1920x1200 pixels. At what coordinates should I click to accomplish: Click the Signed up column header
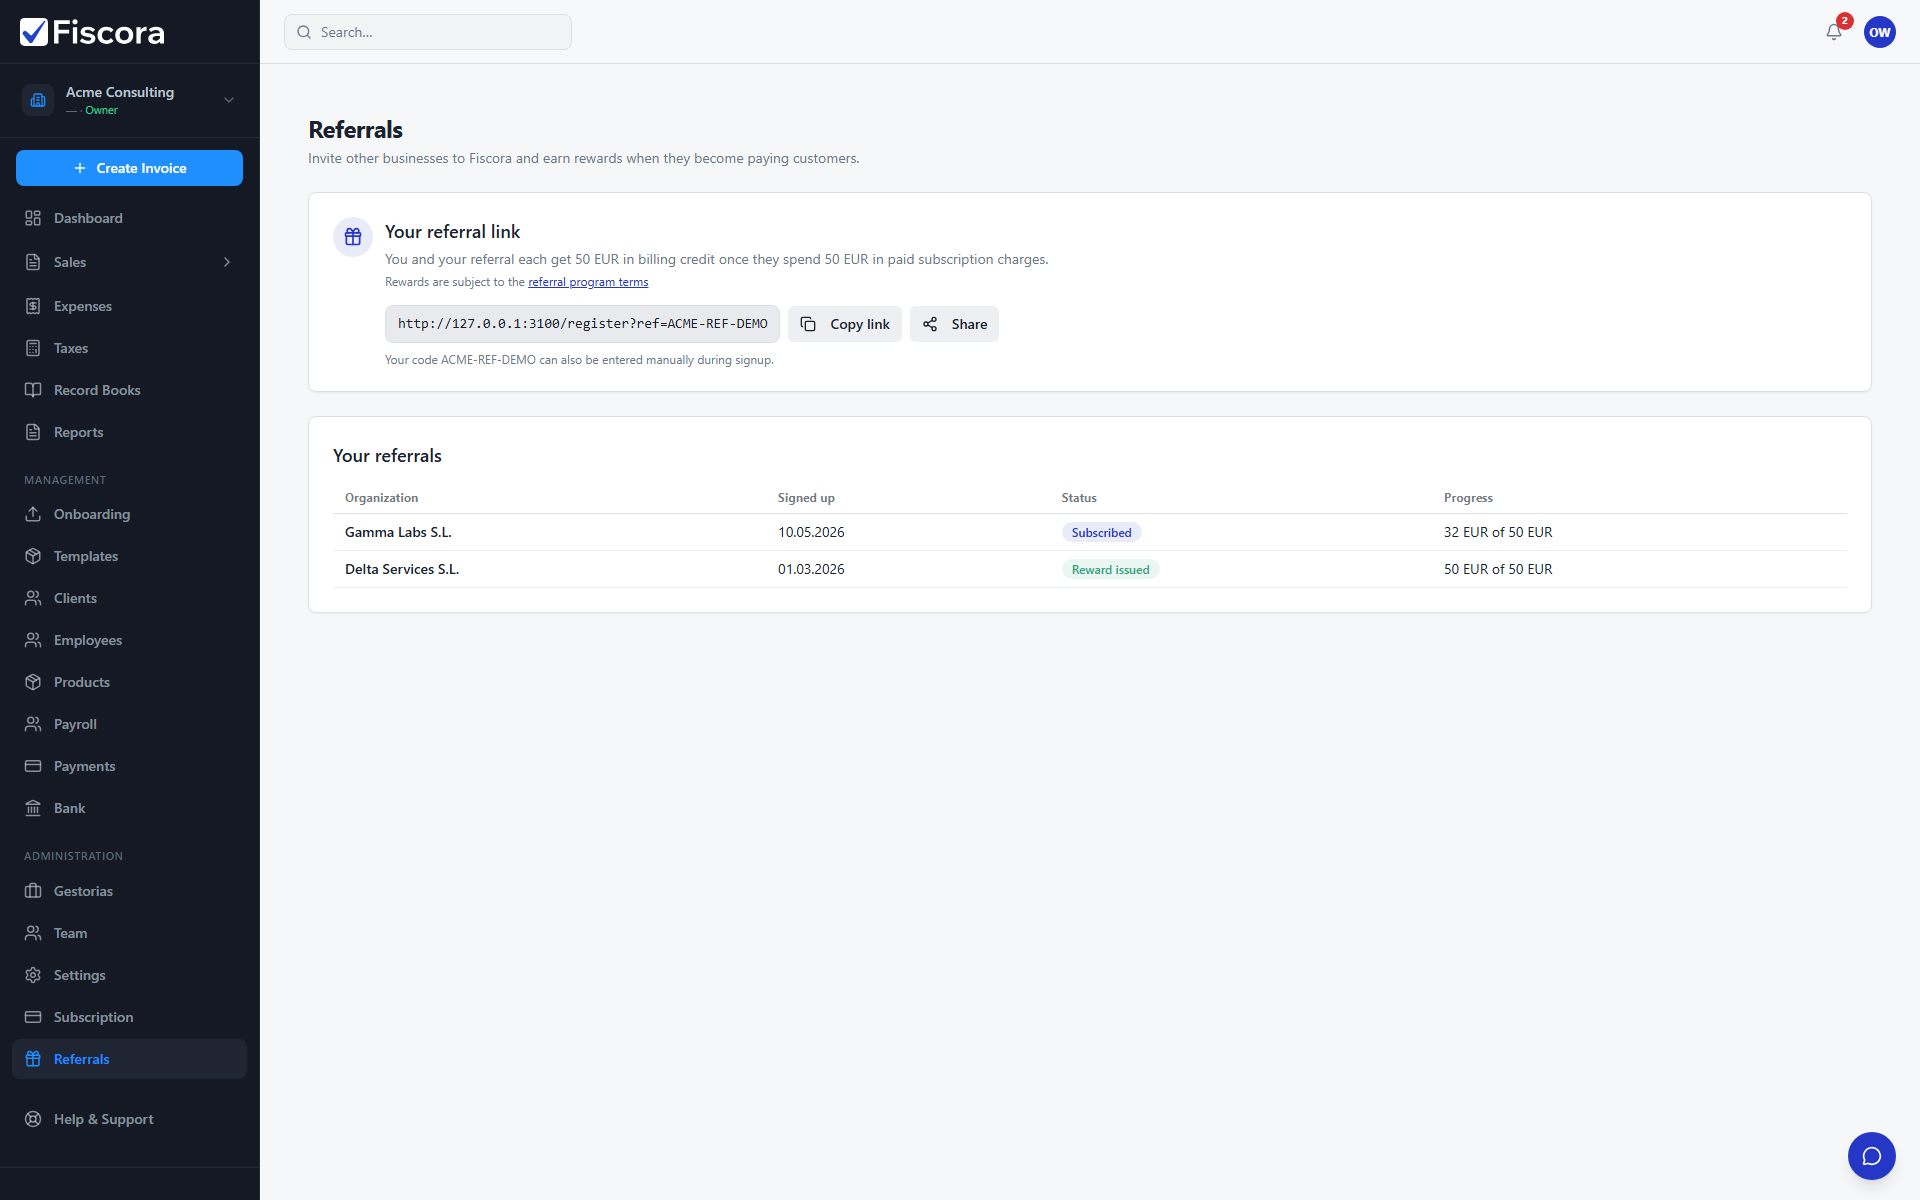(806, 498)
